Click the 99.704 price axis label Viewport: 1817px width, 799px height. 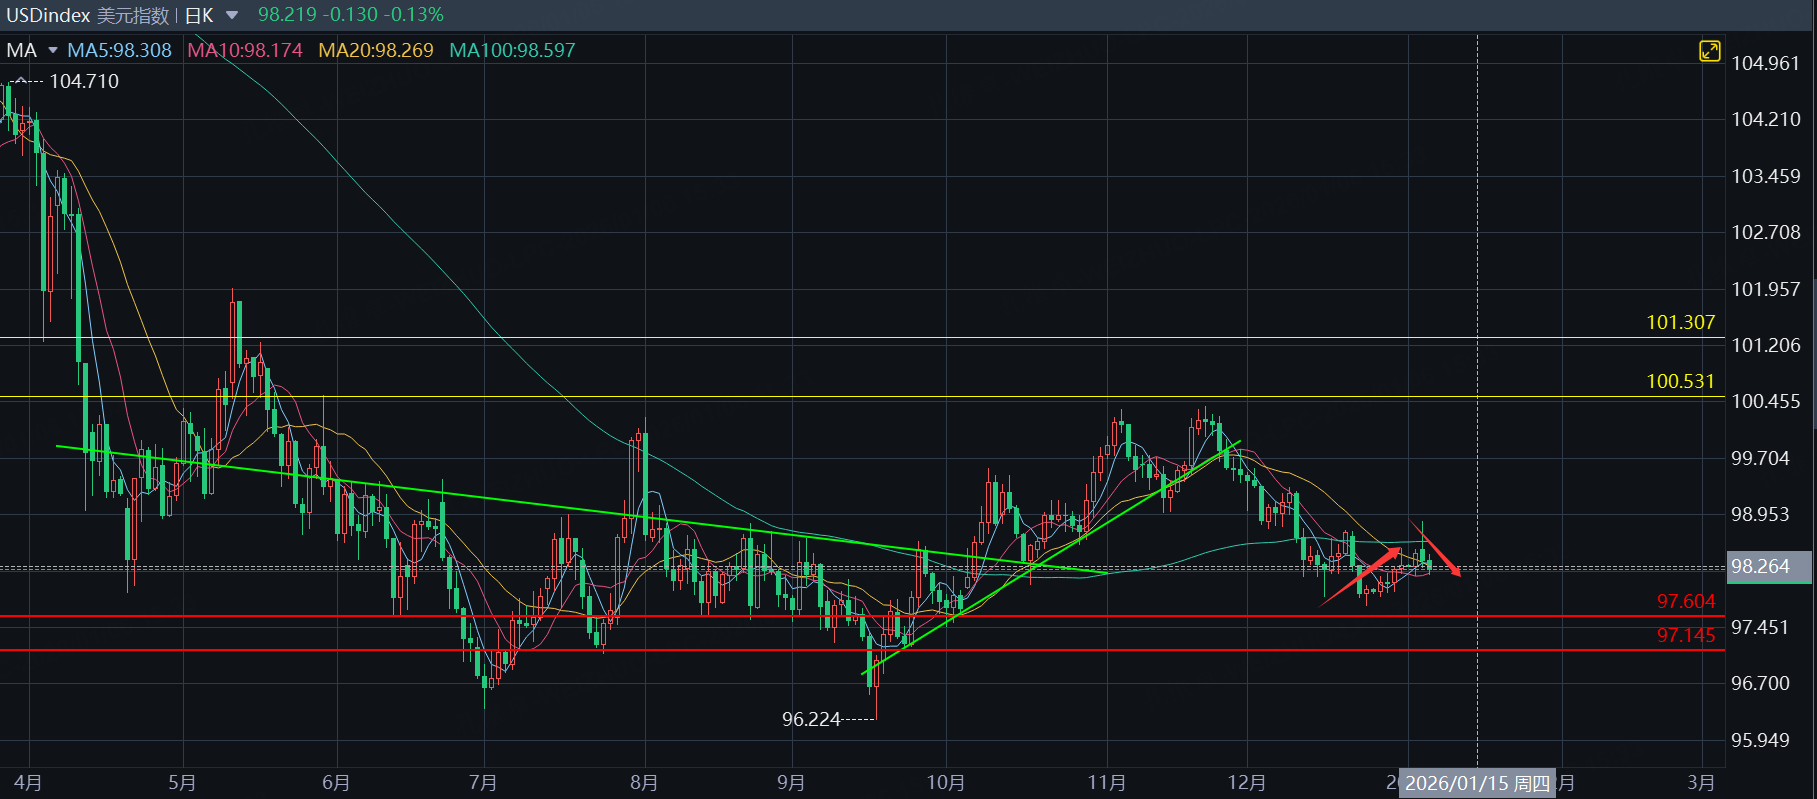coord(1760,458)
